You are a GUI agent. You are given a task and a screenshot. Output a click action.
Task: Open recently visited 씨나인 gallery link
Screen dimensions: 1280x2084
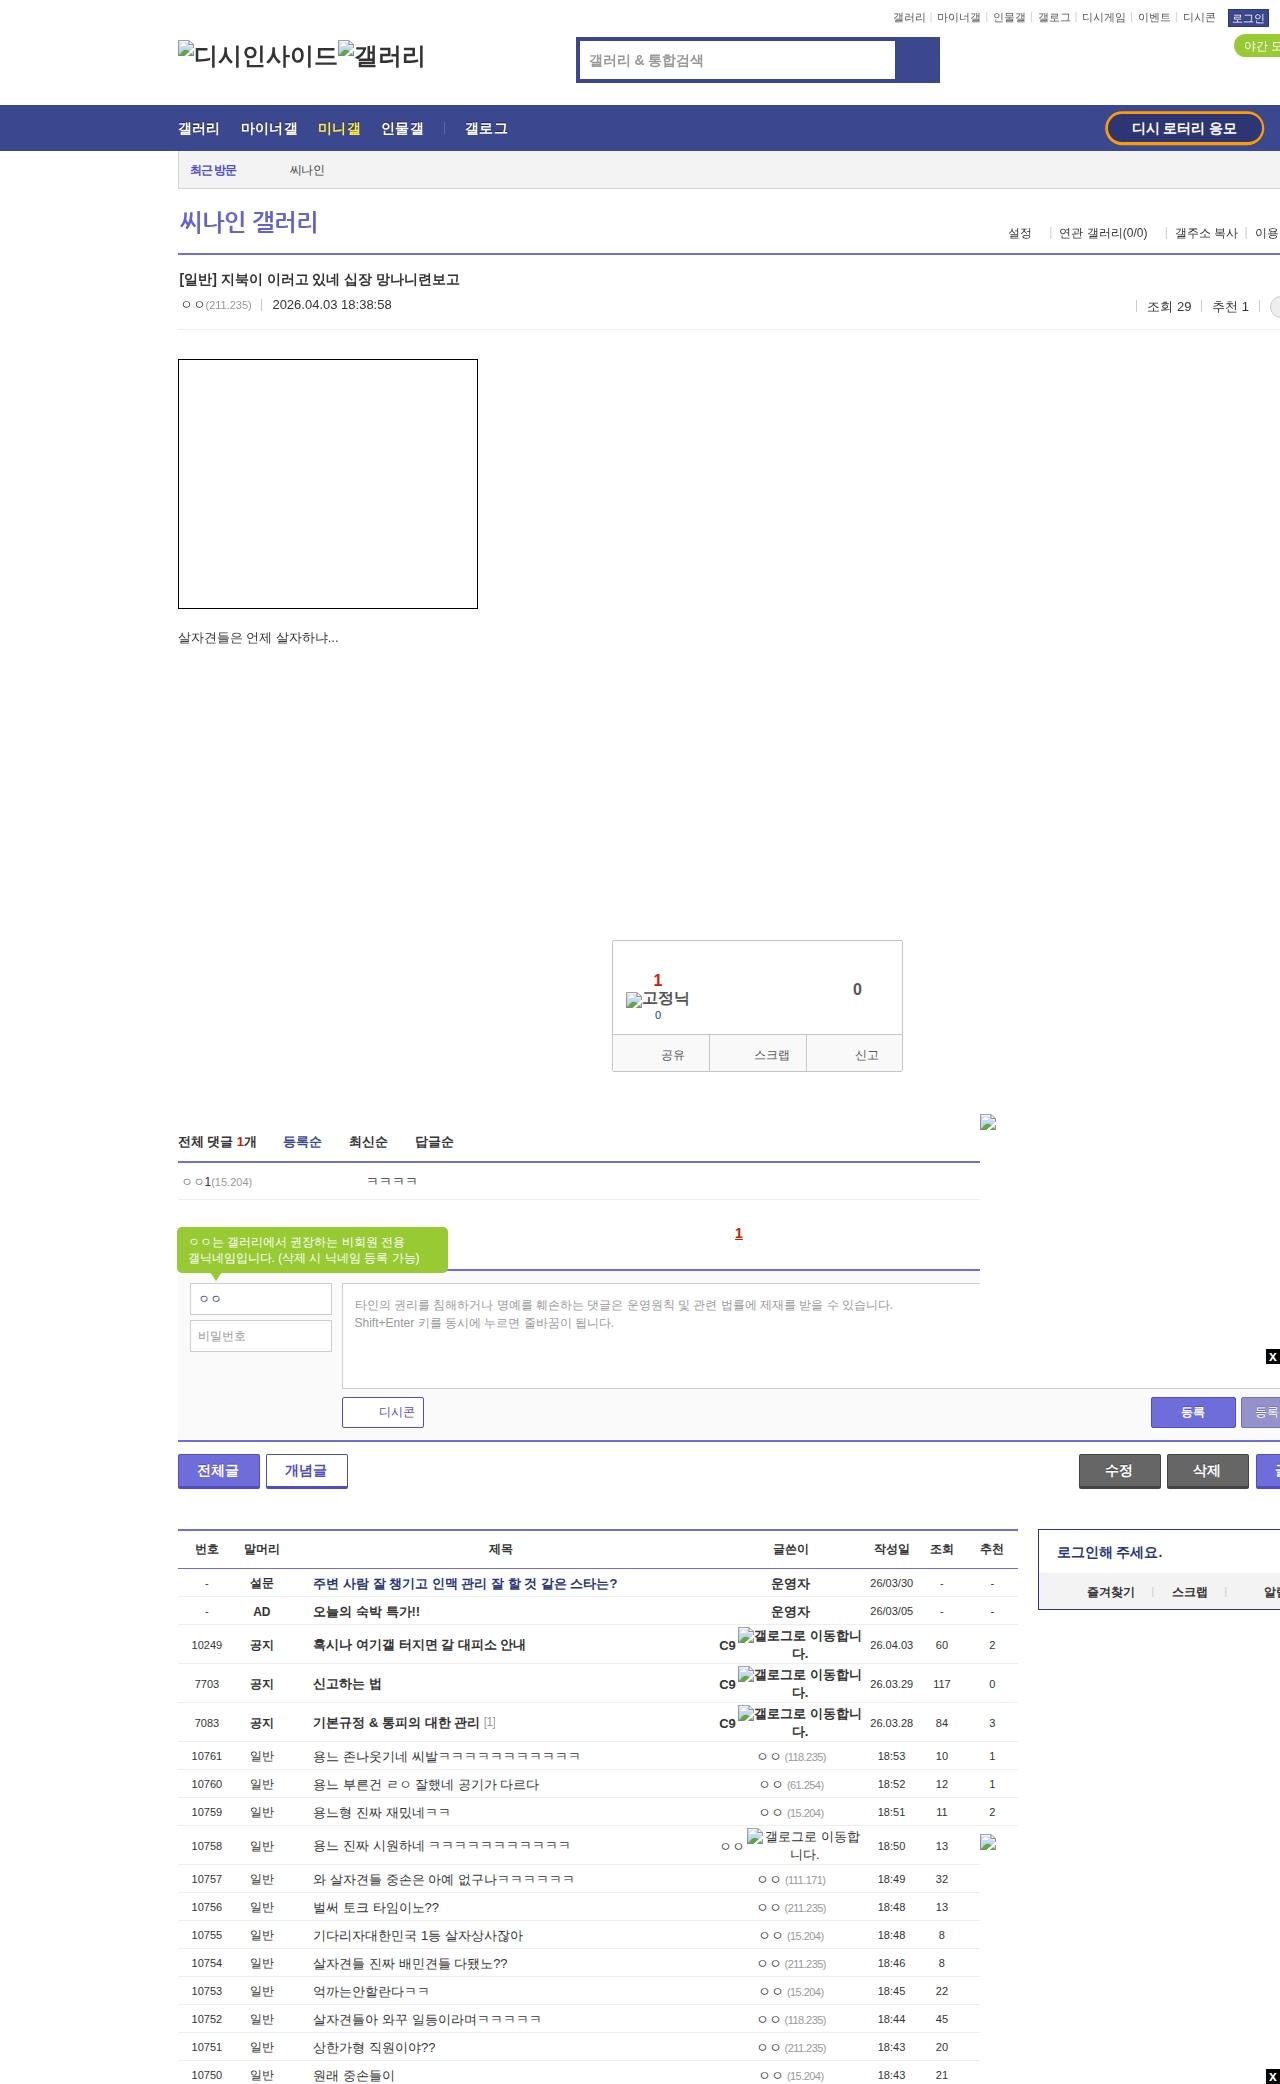coord(307,171)
